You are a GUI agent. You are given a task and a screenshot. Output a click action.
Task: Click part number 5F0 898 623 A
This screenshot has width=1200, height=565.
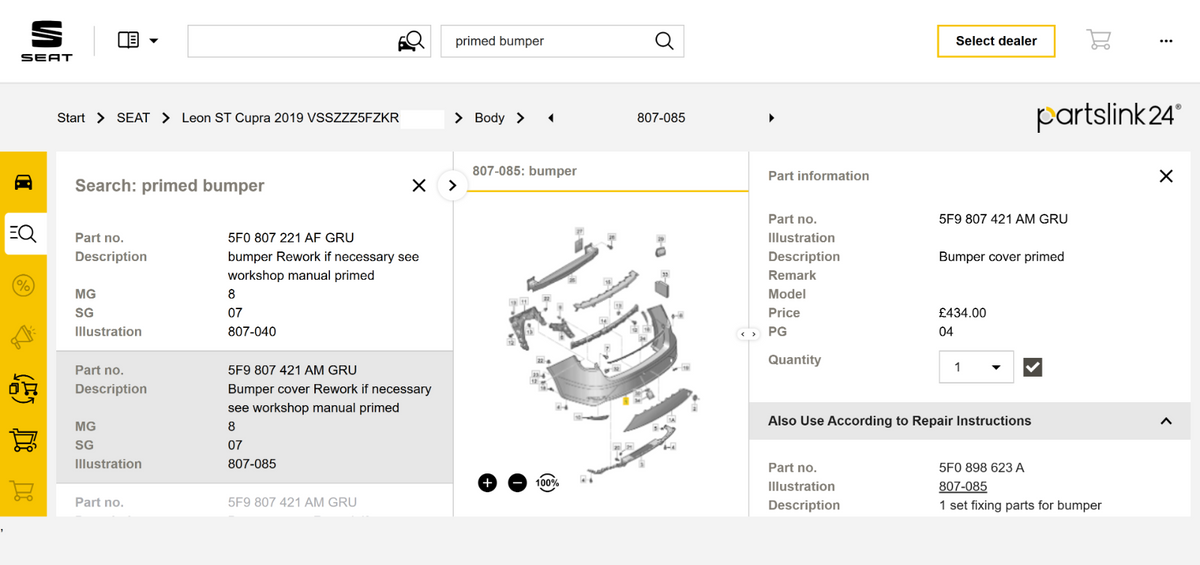click(x=982, y=468)
